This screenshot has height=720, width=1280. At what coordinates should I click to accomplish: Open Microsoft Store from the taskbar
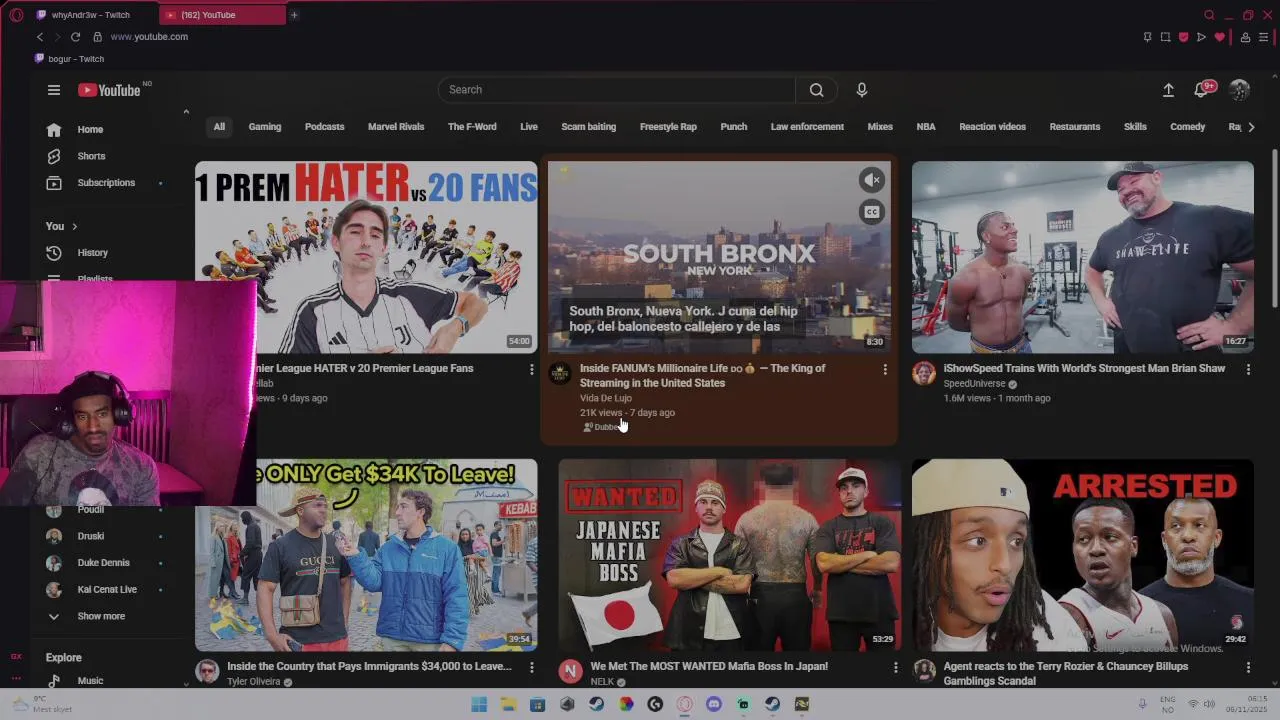pos(537,704)
